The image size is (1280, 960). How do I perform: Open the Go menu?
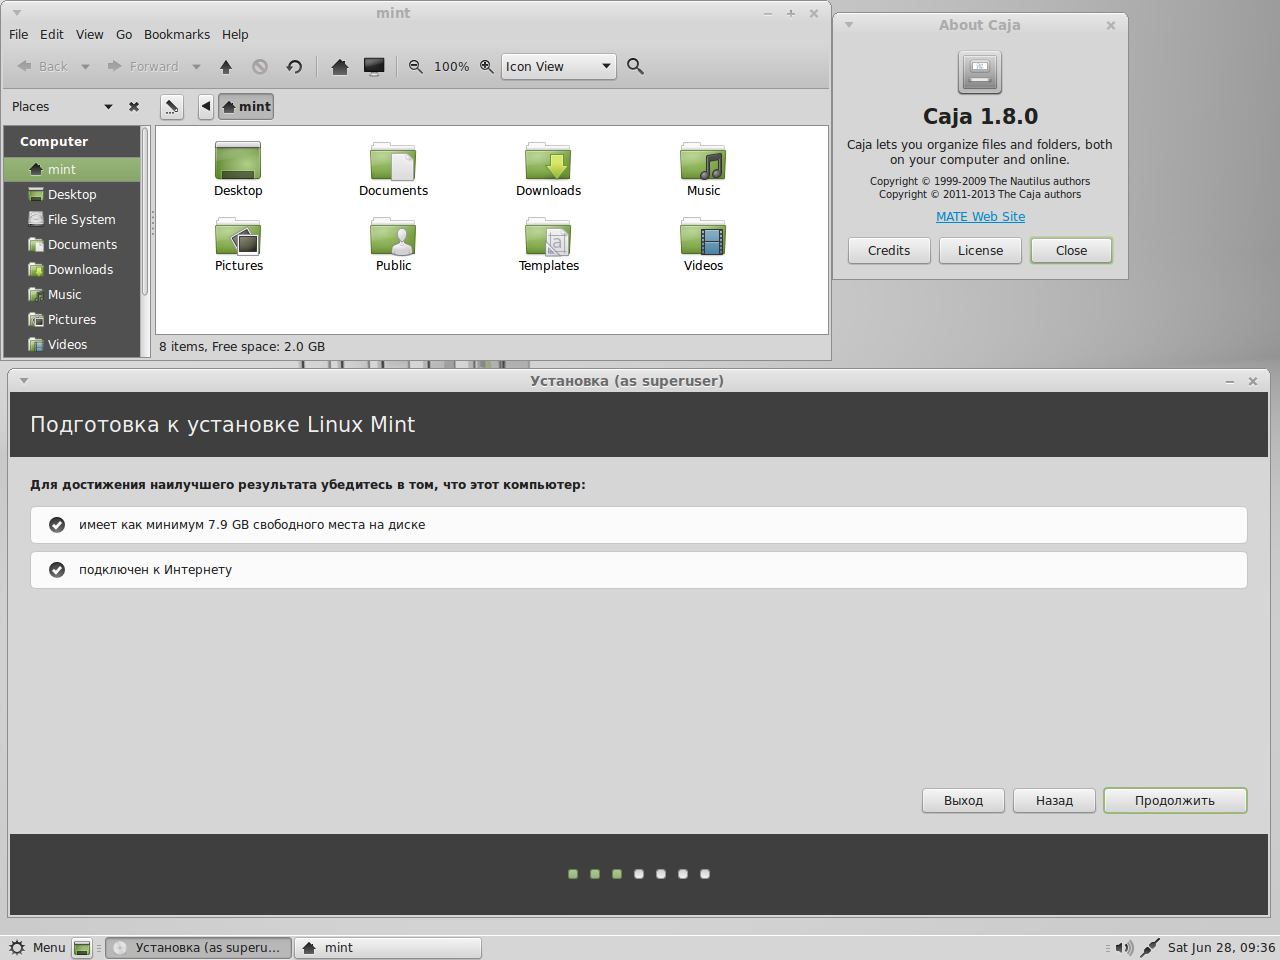pos(124,34)
